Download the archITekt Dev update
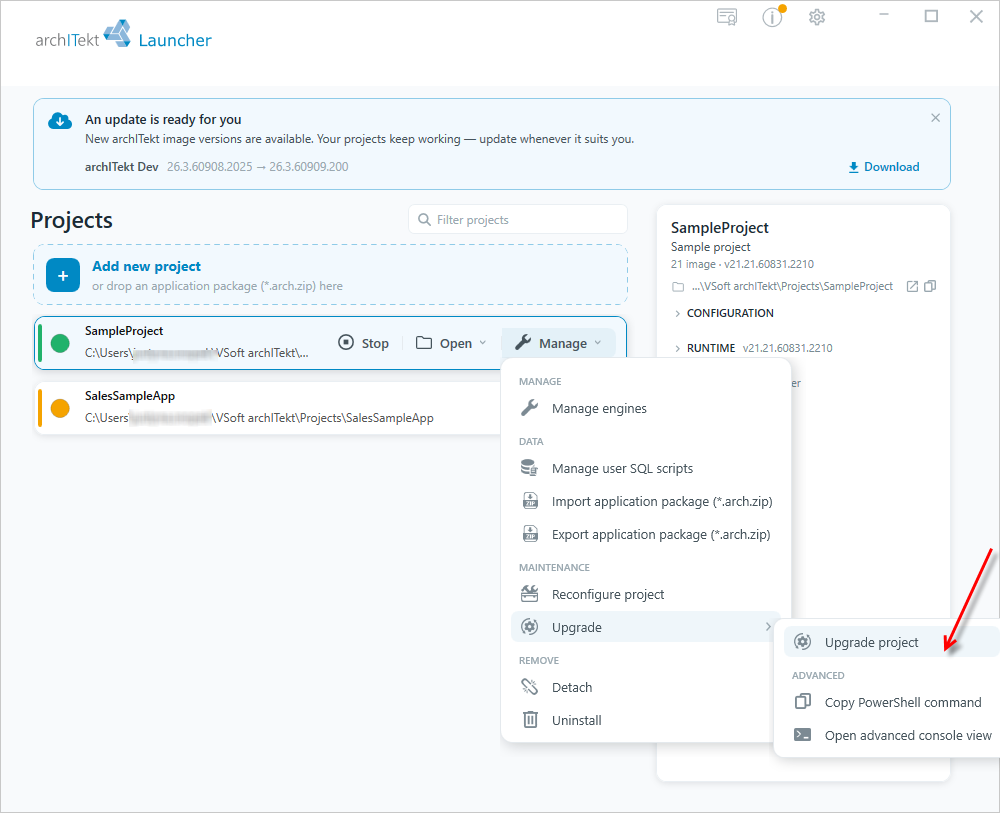The image size is (1000, 813). click(x=884, y=167)
